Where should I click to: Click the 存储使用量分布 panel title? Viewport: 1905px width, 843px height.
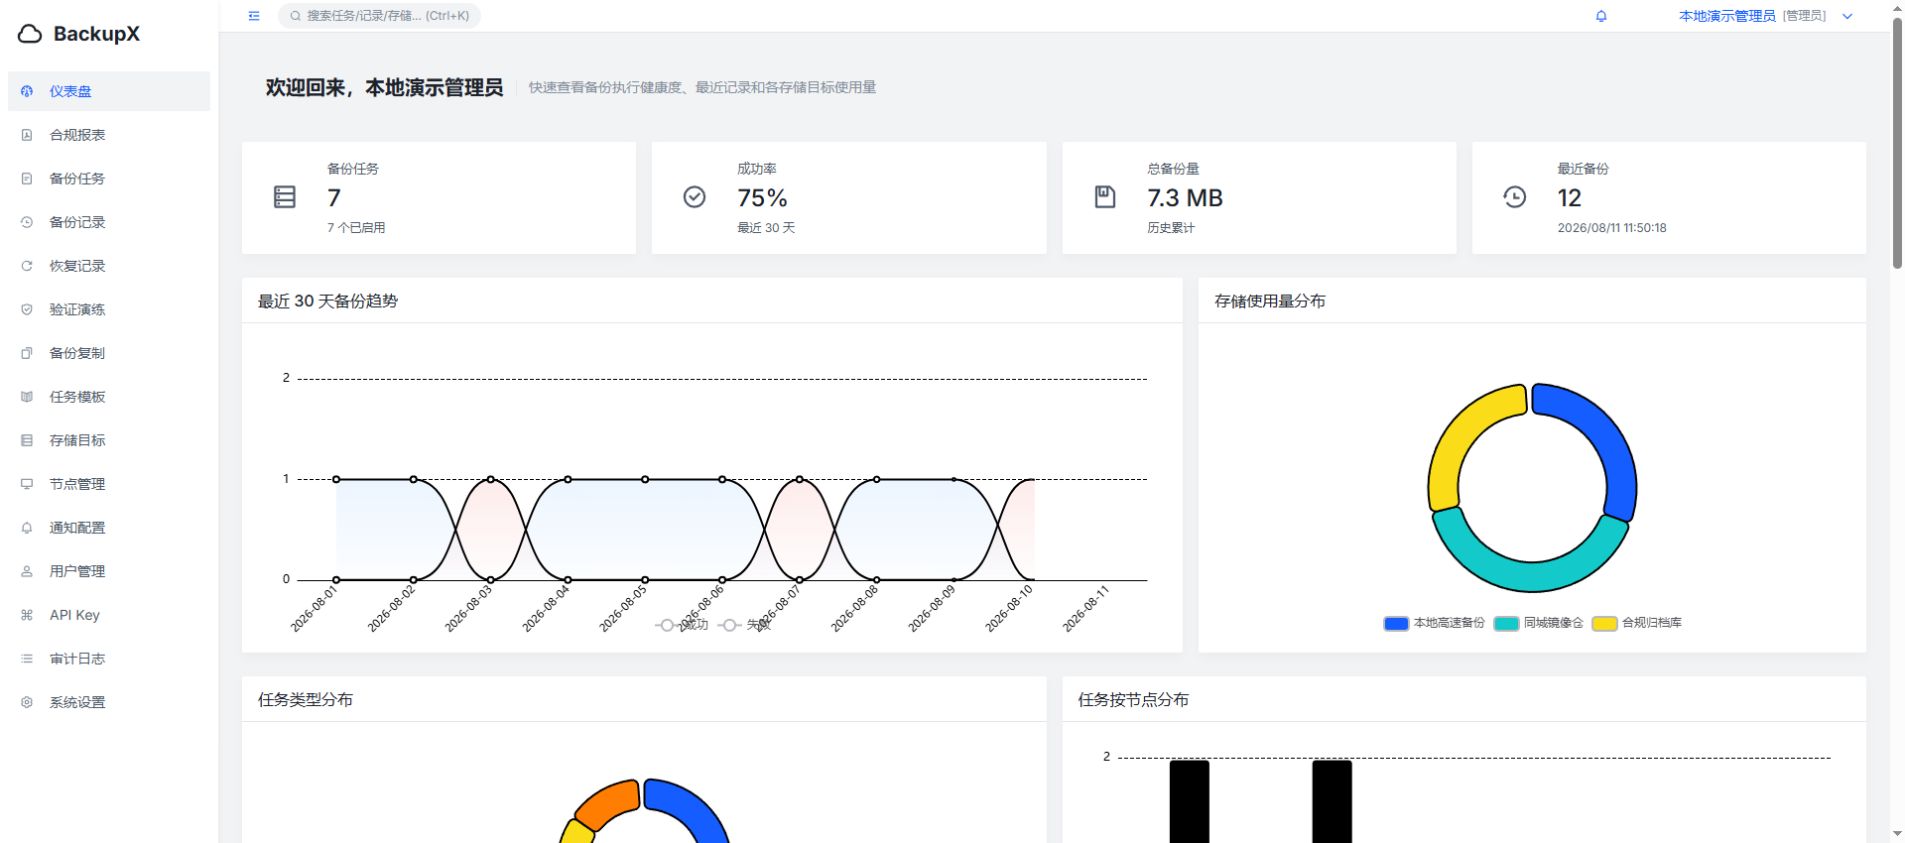(x=1270, y=301)
